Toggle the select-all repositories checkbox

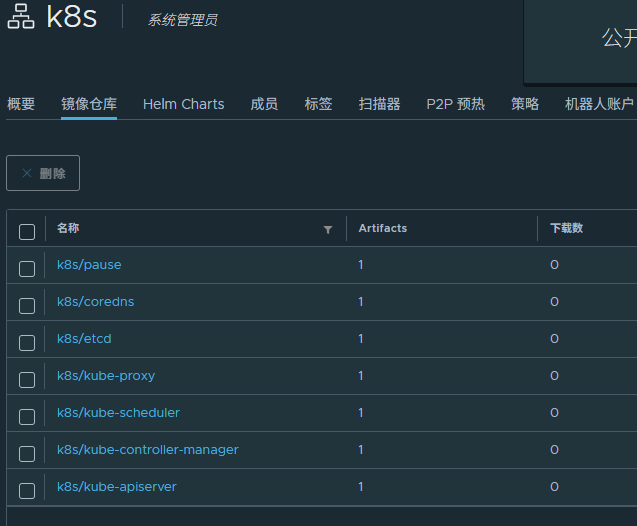click(27, 232)
